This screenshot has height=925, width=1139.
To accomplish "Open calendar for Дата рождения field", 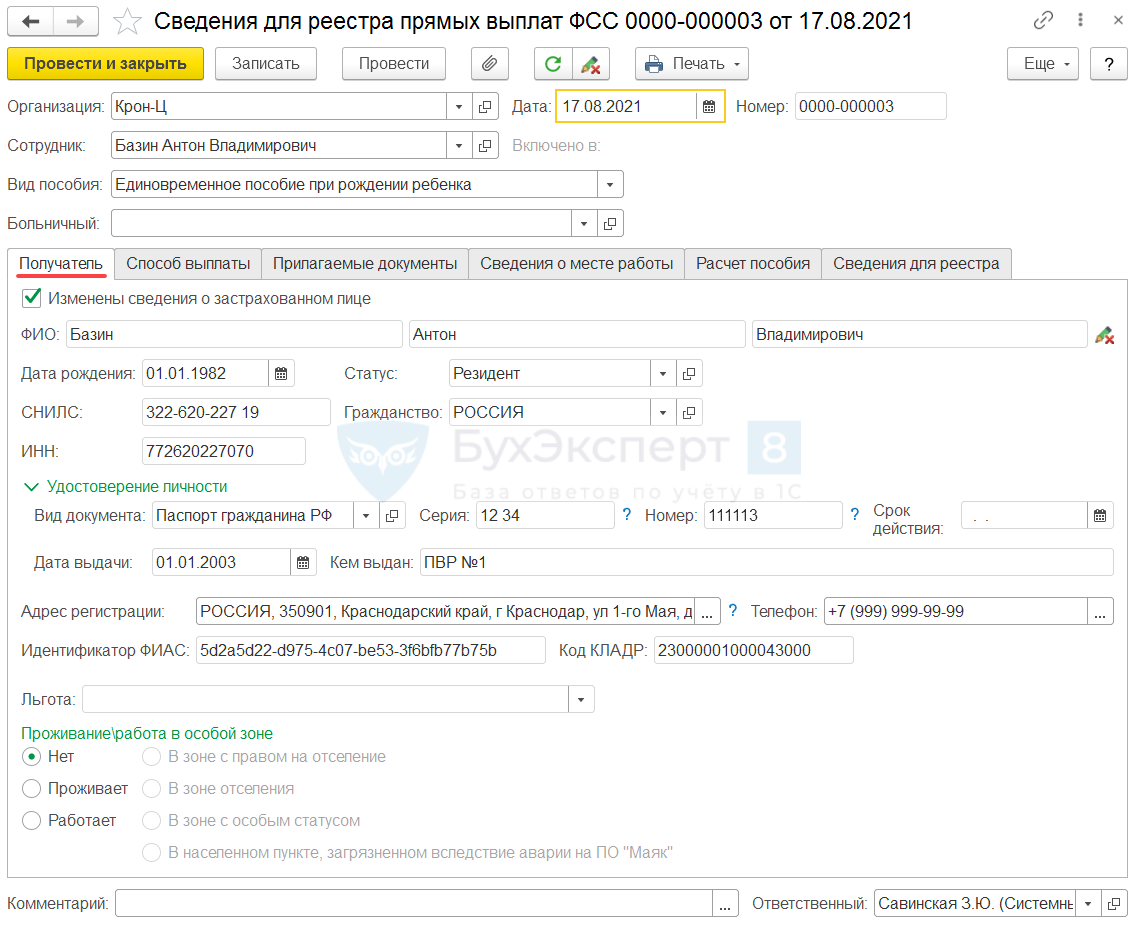I will tap(281, 373).
